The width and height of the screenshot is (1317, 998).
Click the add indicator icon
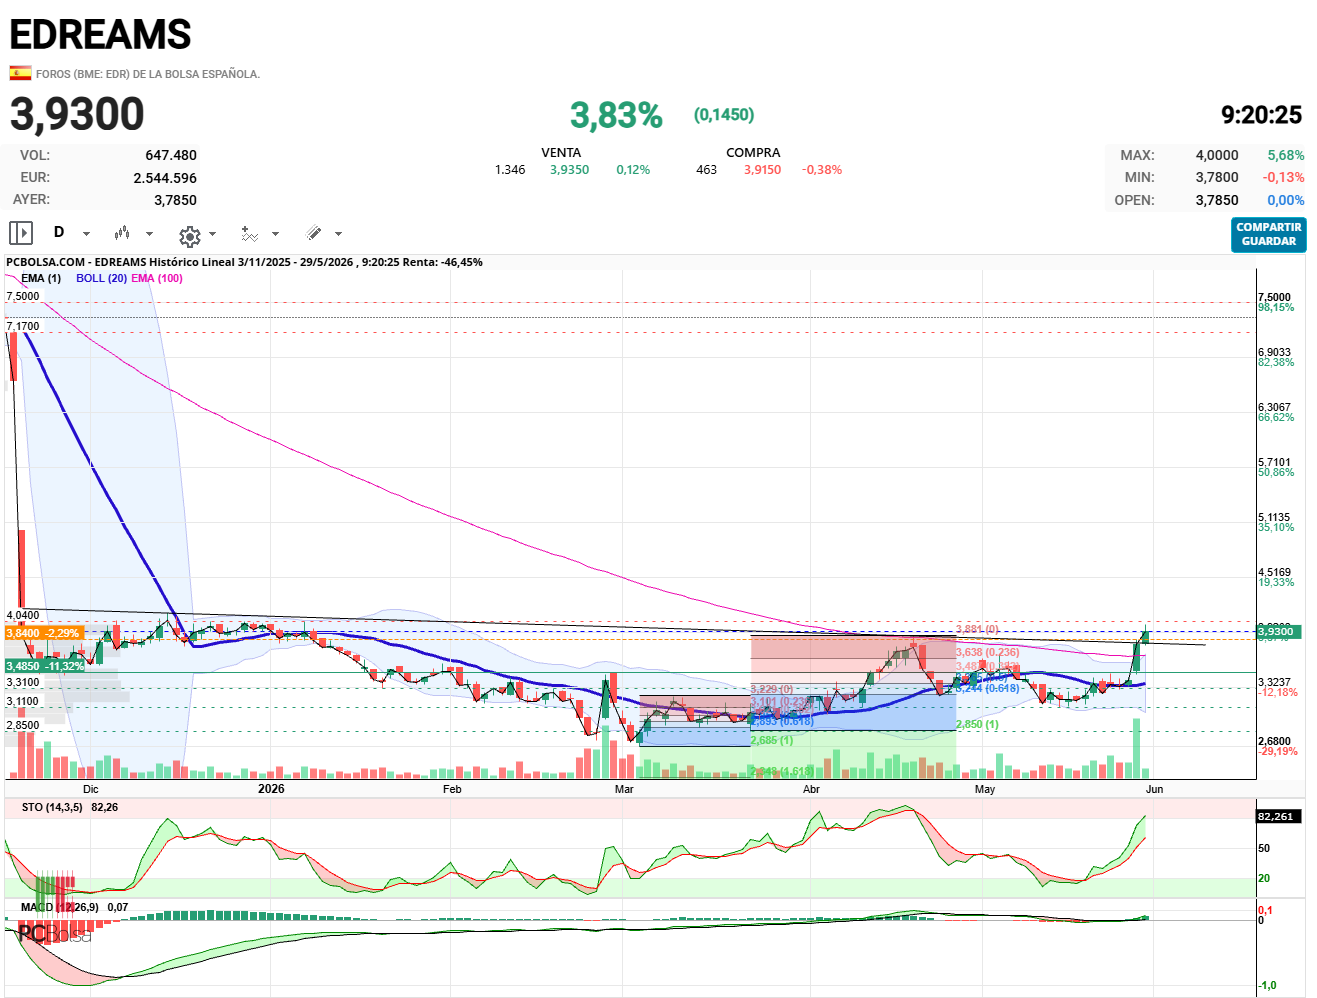(x=249, y=234)
